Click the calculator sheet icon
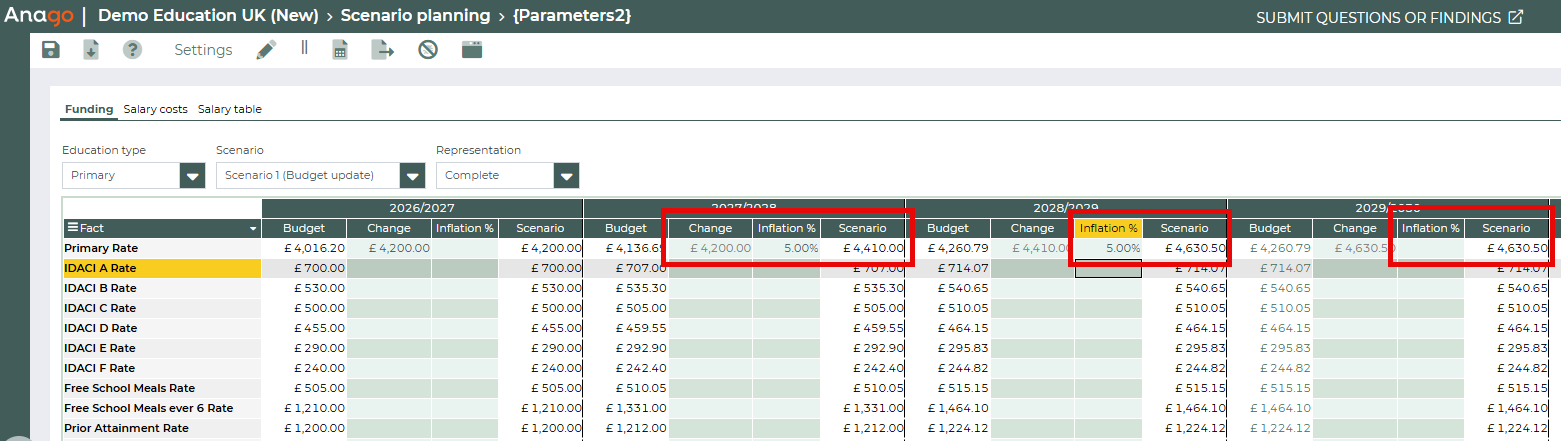The width and height of the screenshot is (1561, 441). pyautogui.click(x=340, y=50)
